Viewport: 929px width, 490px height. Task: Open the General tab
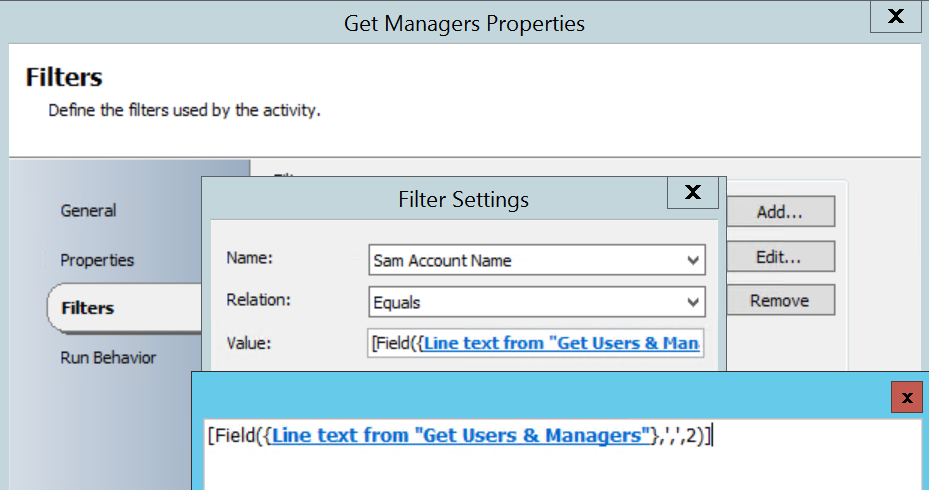(88, 211)
